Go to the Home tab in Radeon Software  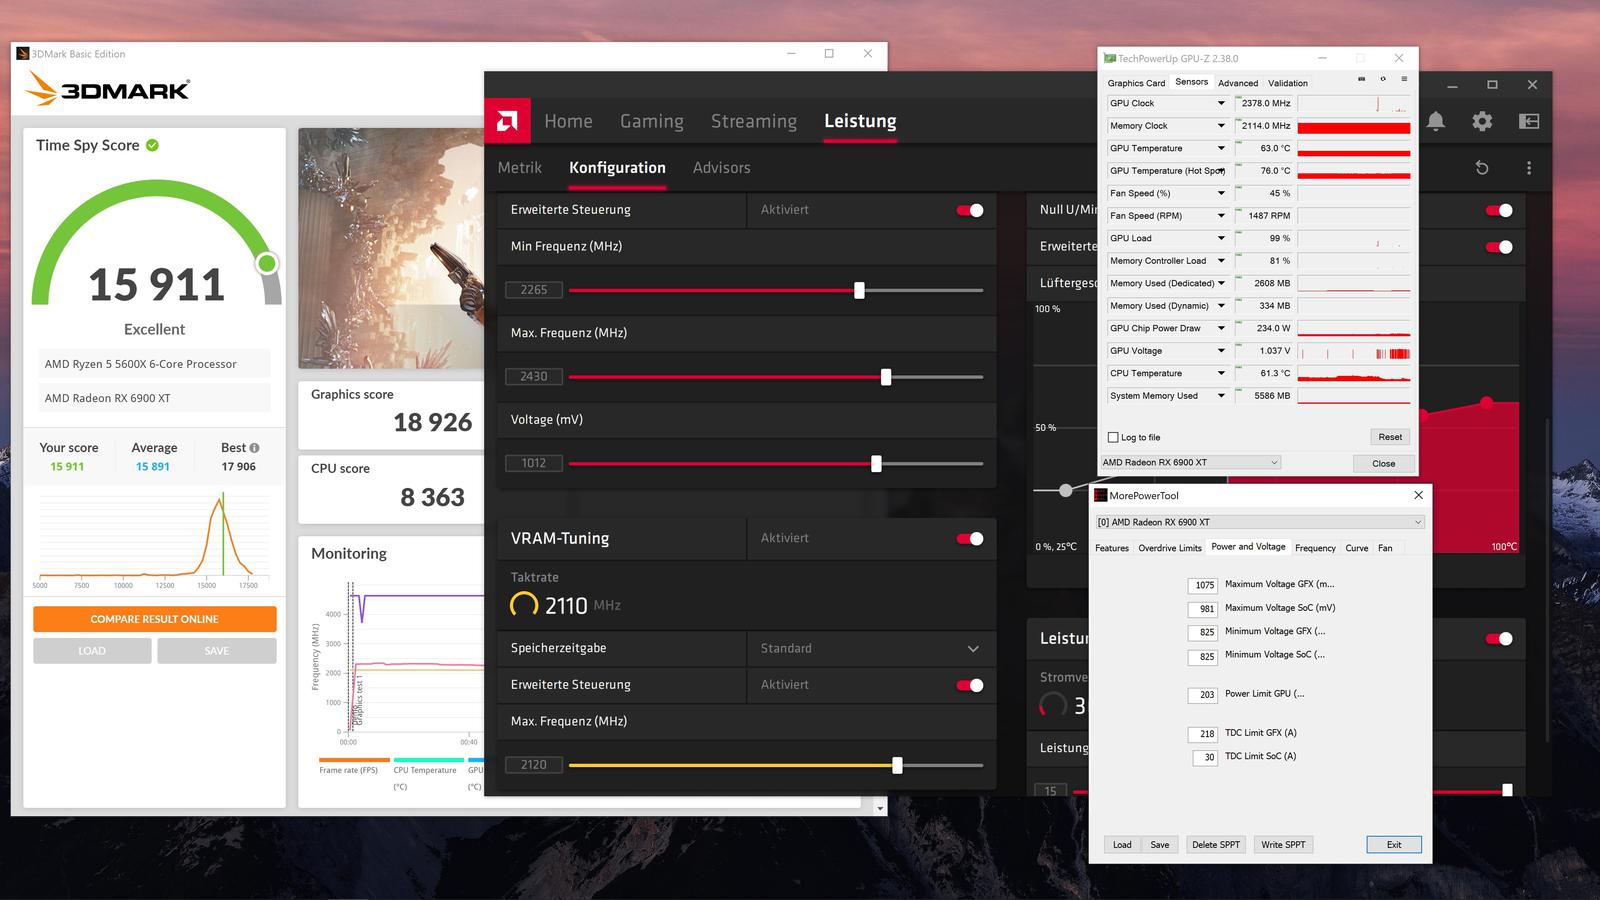point(568,121)
